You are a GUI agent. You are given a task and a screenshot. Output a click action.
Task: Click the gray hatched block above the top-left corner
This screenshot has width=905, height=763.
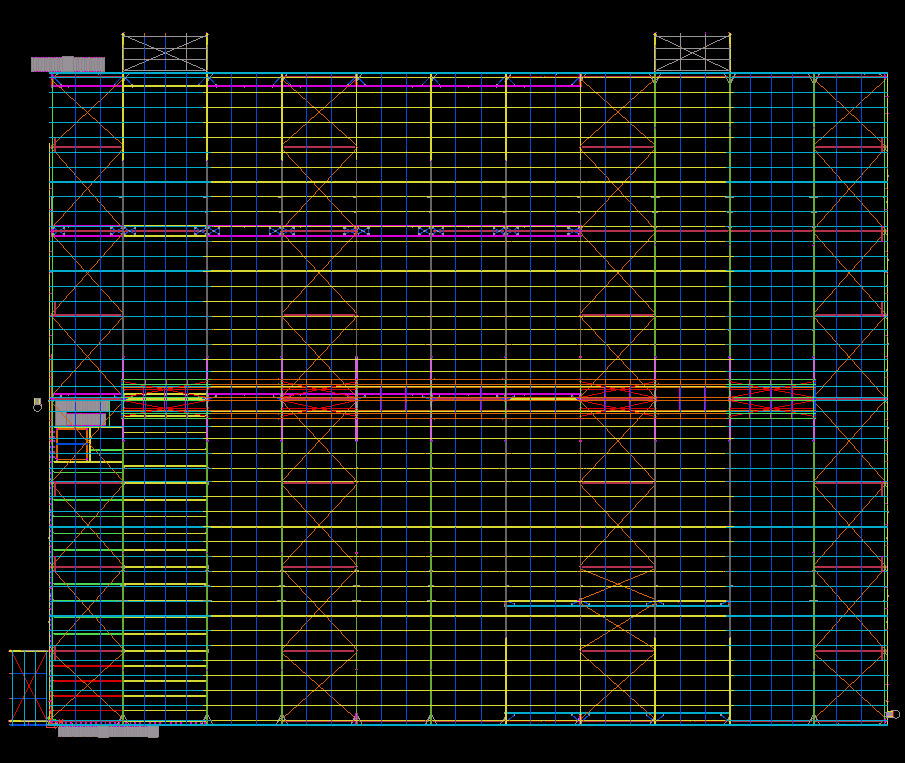coord(67,64)
